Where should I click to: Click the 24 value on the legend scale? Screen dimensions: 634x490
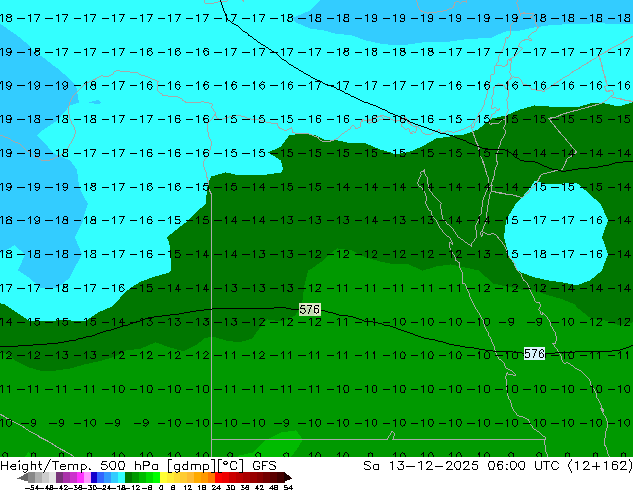click(x=216, y=487)
